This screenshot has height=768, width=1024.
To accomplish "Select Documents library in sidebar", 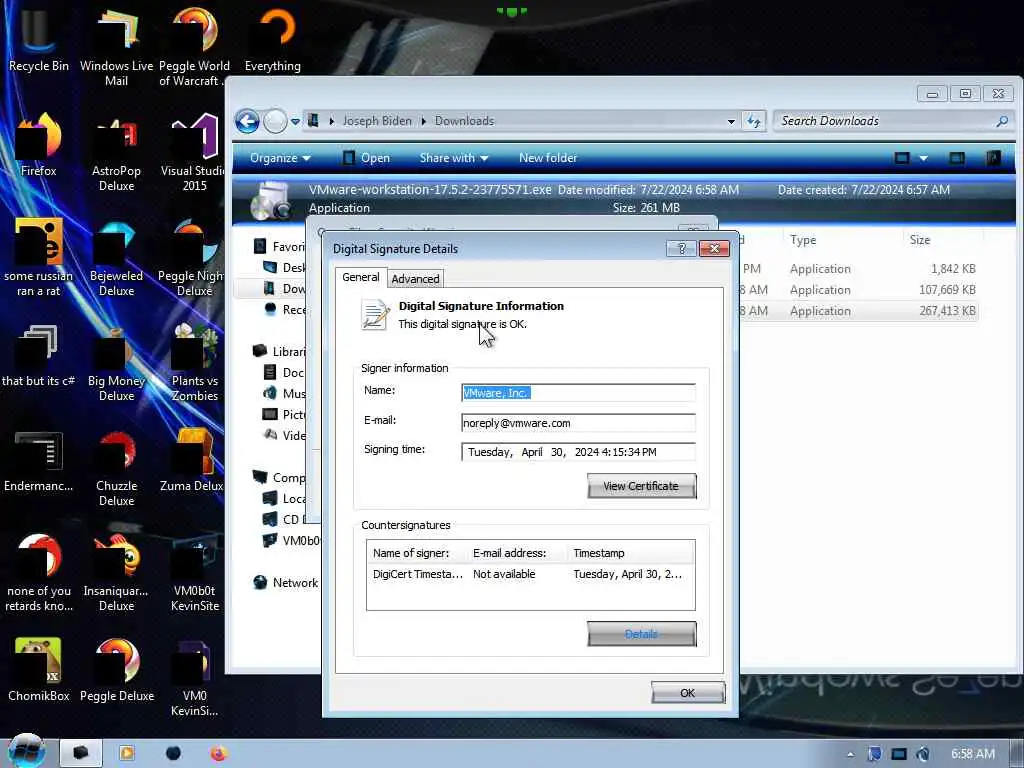I will pos(284,372).
